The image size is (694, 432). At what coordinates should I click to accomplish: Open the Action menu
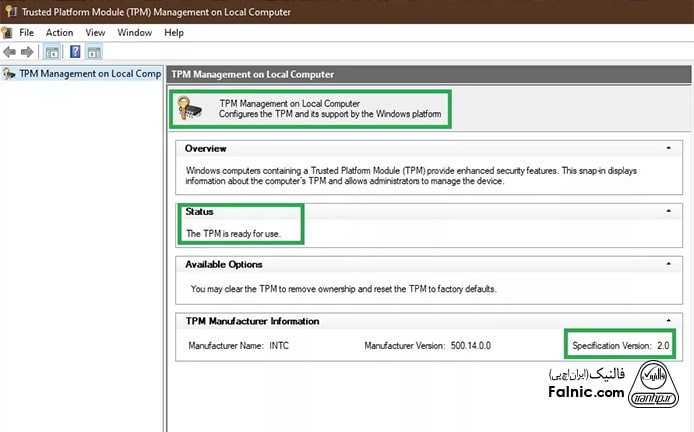point(59,32)
